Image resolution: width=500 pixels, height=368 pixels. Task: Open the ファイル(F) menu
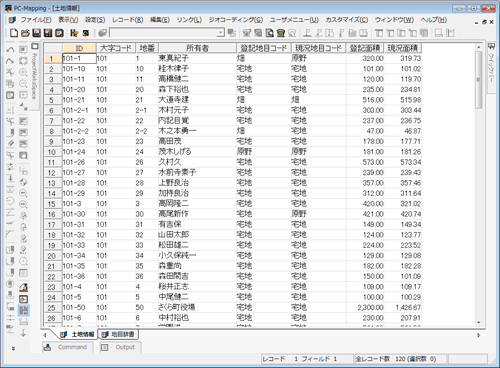tap(36, 20)
